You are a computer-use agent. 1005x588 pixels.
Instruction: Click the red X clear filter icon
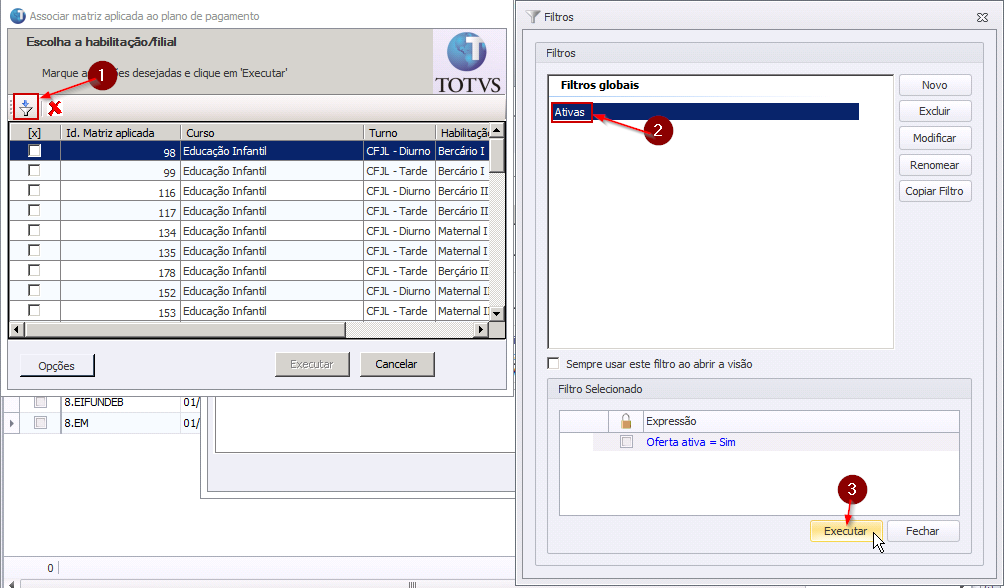click(55, 108)
